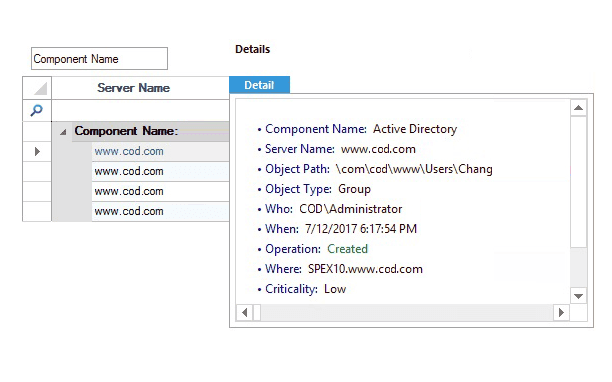Collapse the Component Name group
The height and width of the screenshot is (382, 612).
63,132
